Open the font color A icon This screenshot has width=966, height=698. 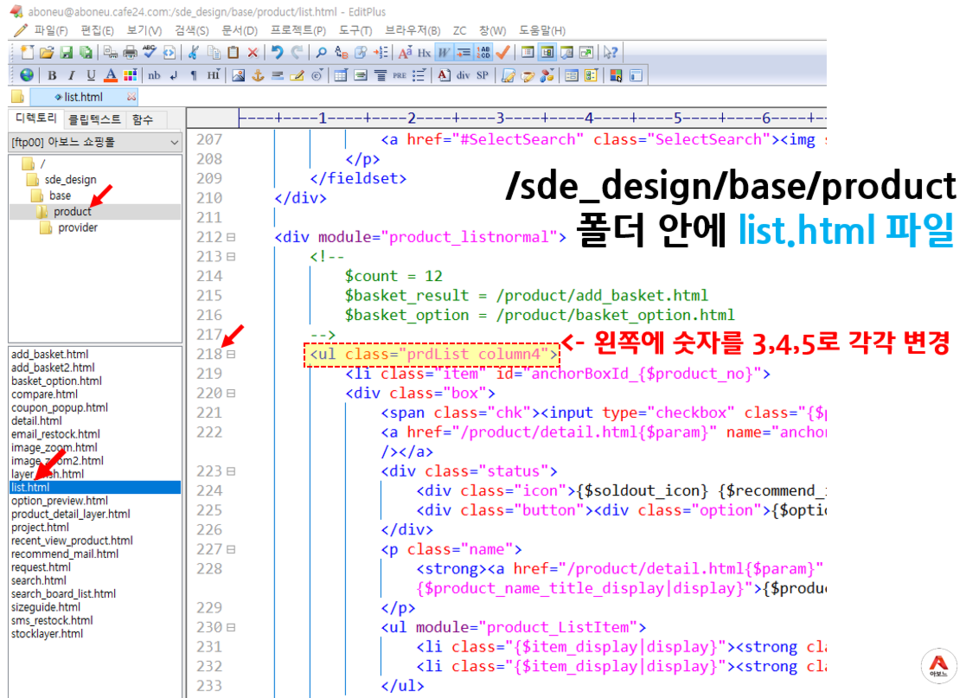tap(110, 75)
